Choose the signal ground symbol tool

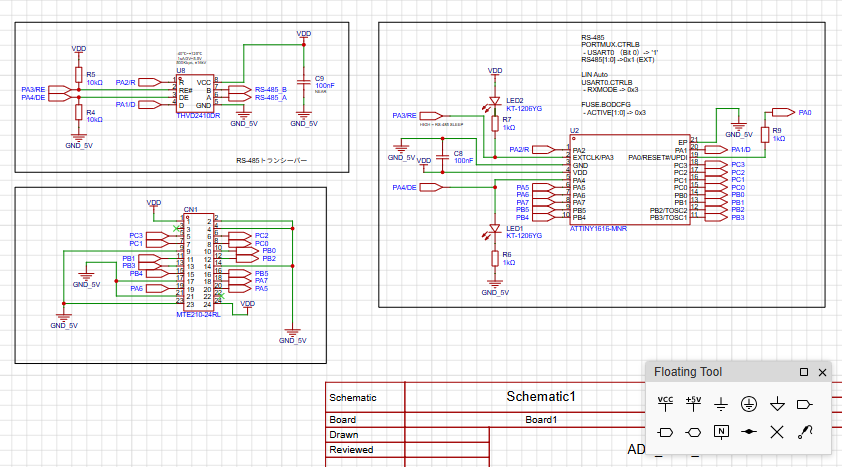pyautogui.click(x=721, y=403)
